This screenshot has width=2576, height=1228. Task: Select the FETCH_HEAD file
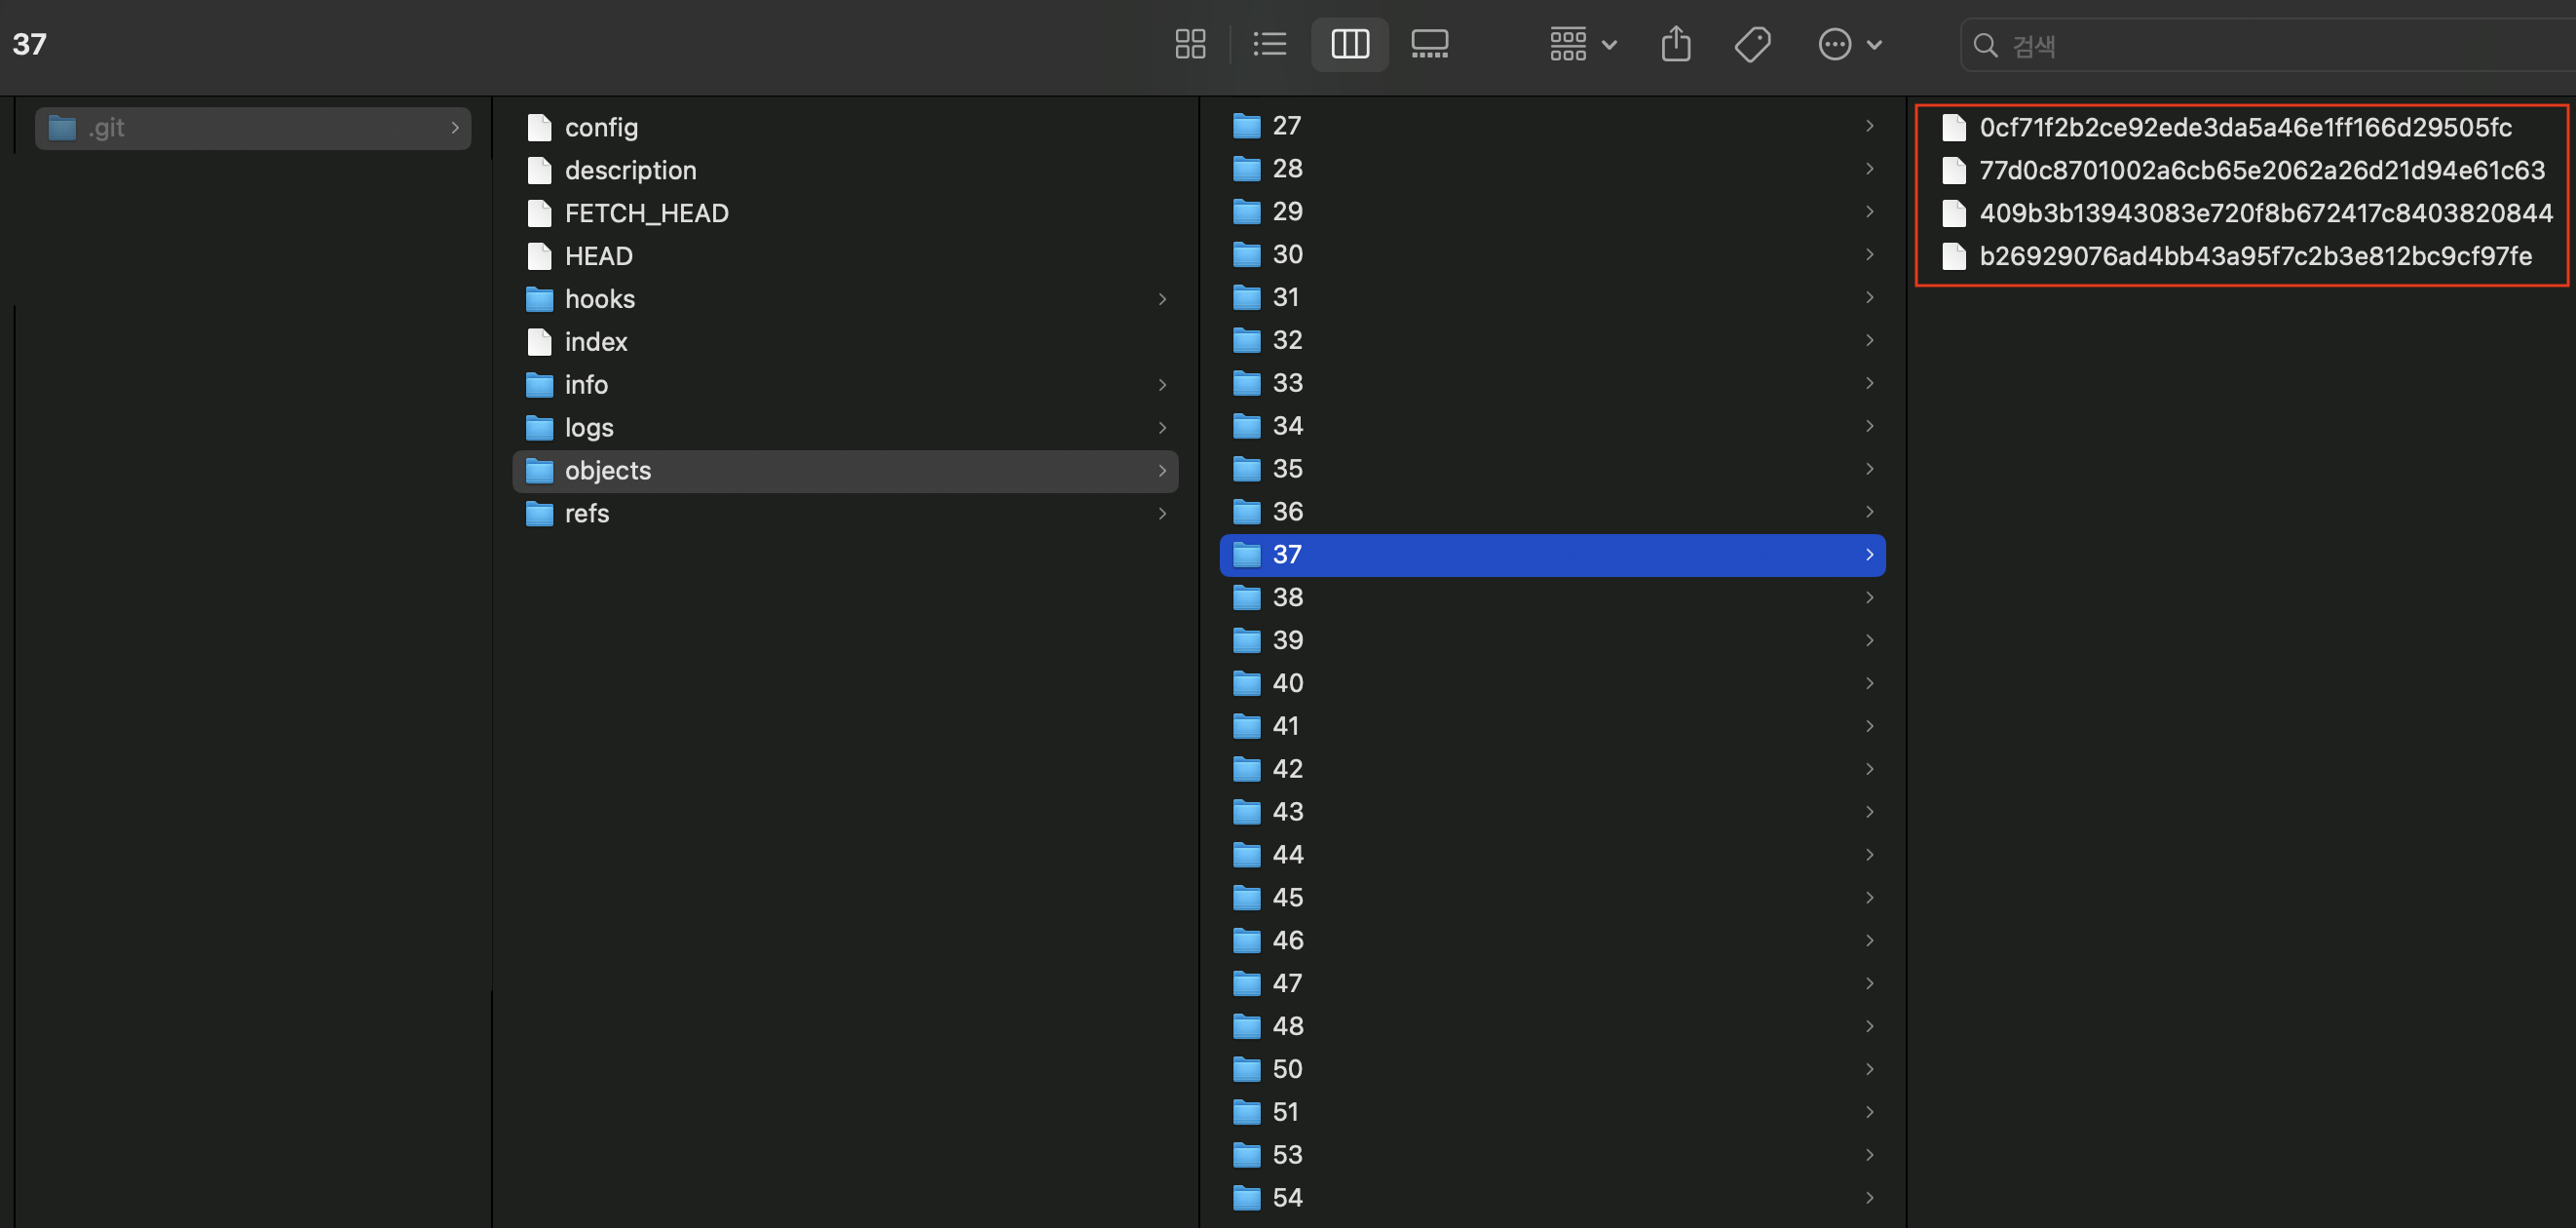pos(646,213)
